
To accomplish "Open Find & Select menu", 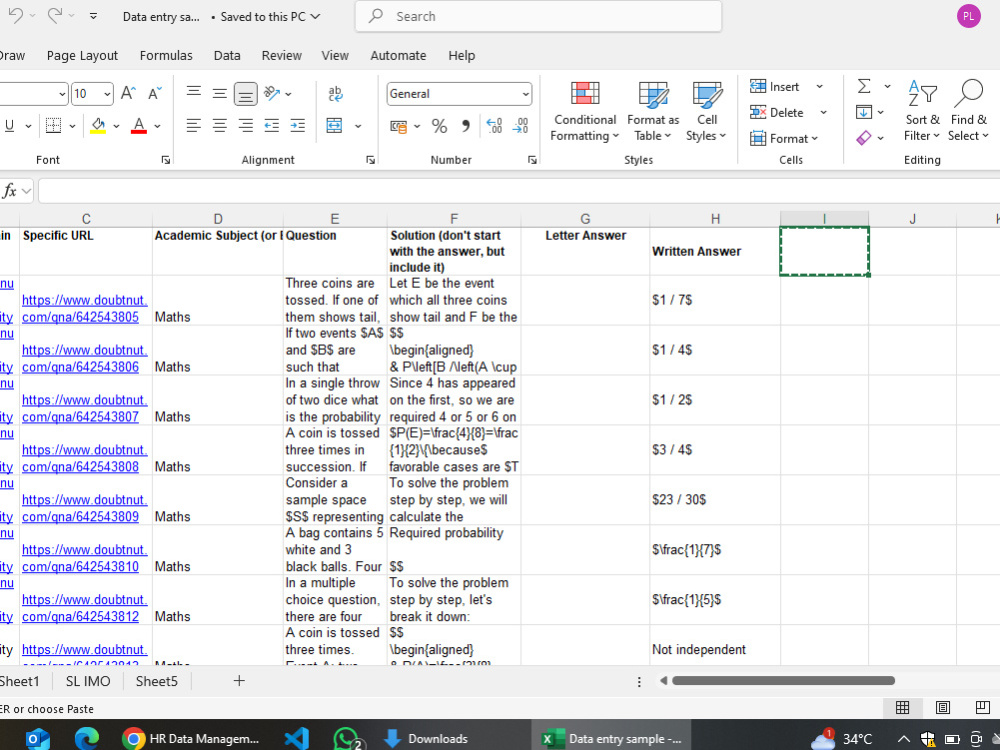I will coord(968,111).
